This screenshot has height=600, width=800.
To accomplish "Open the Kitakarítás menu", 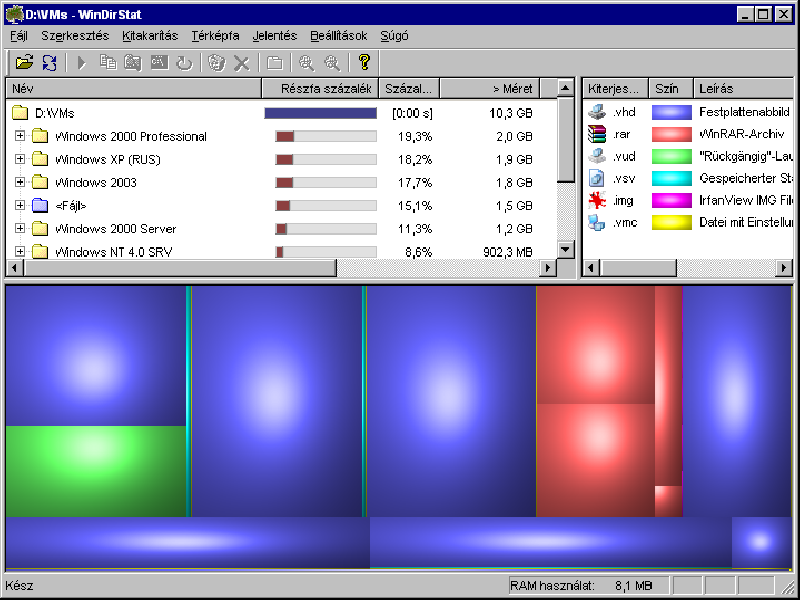I will click(150, 36).
